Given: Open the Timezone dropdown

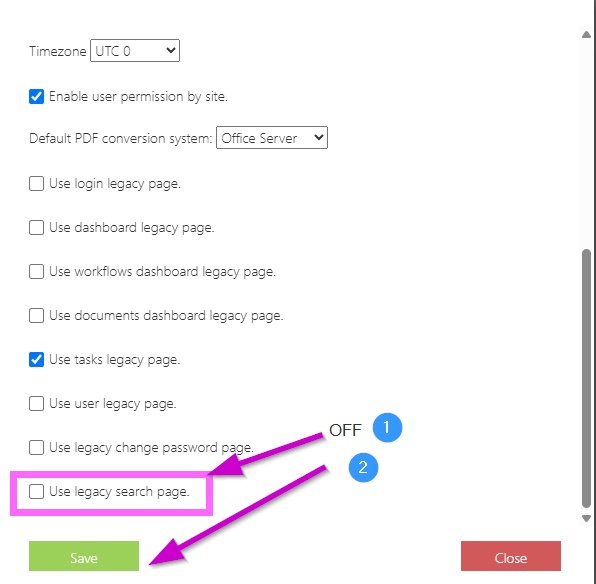Looking at the screenshot, I should pyautogui.click(x=135, y=50).
